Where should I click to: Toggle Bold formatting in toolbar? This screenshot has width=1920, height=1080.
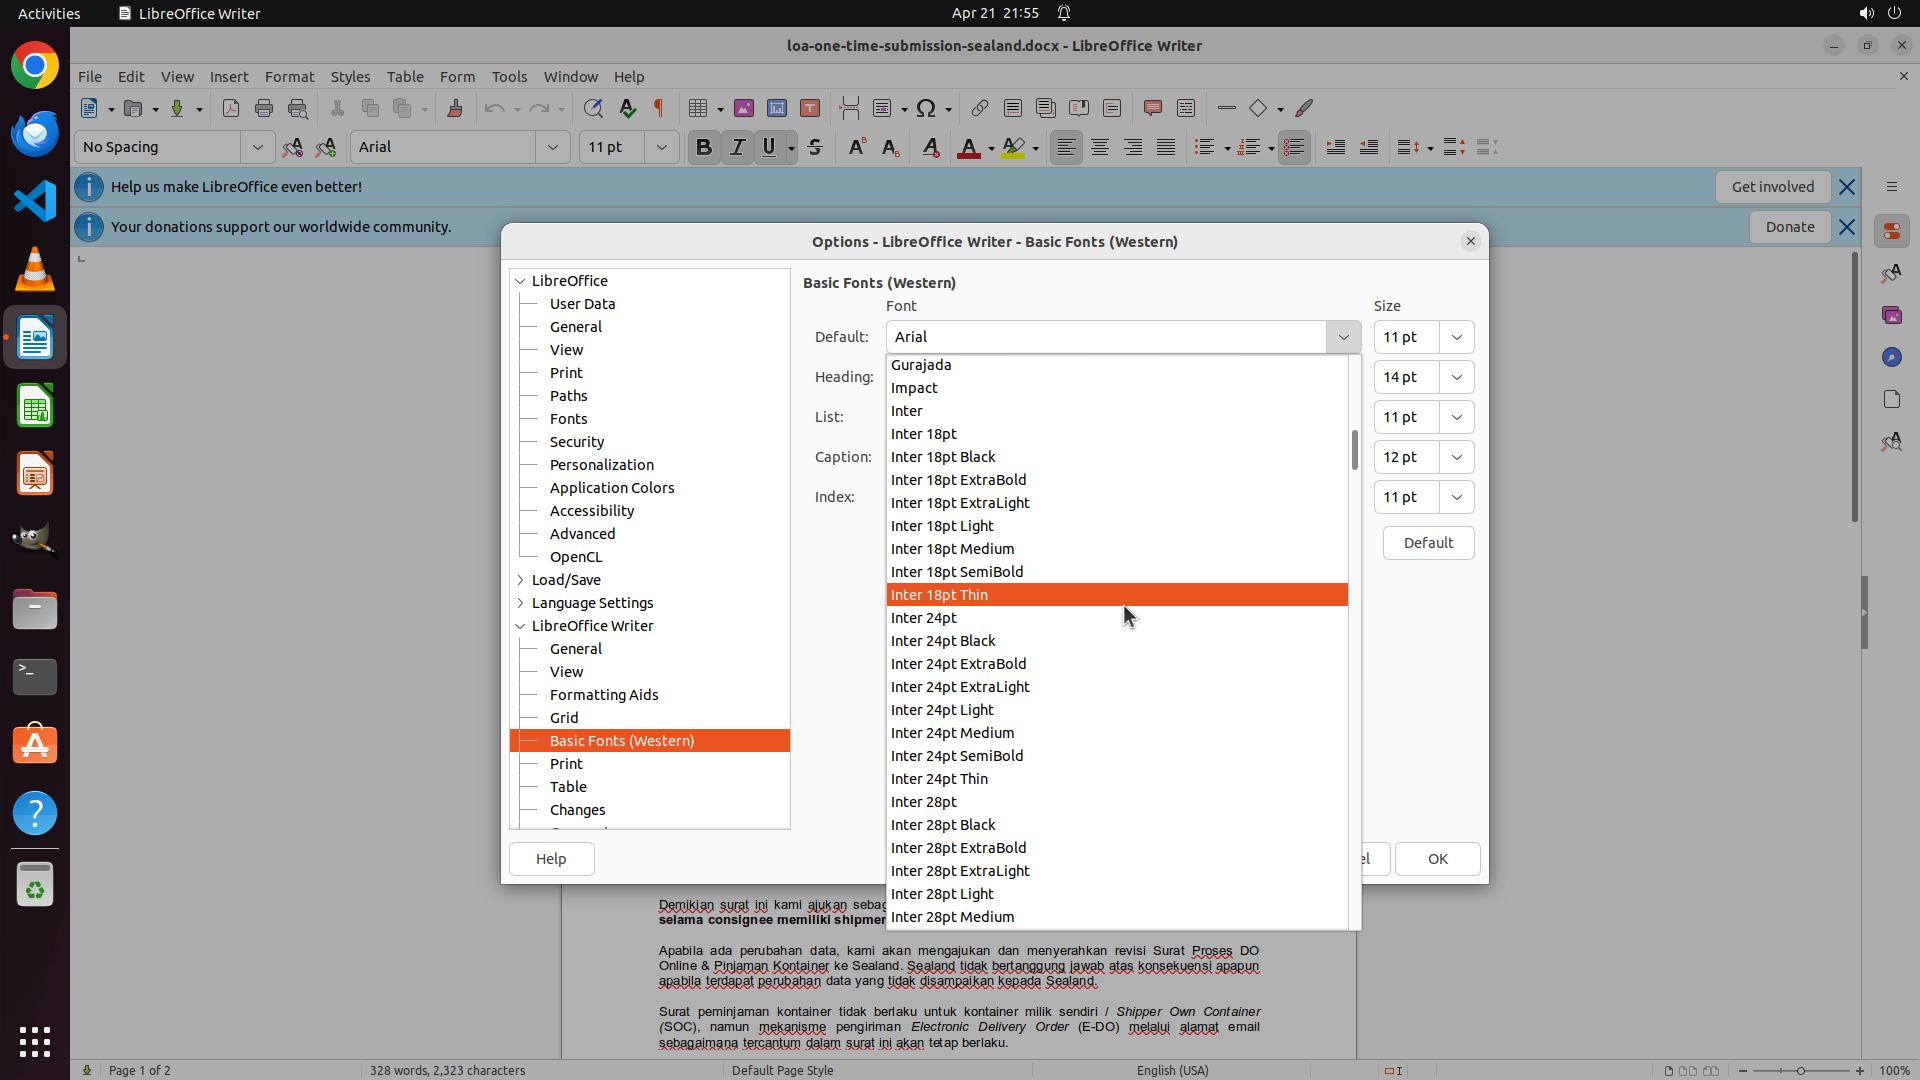pyautogui.click(x=703, y=147)
